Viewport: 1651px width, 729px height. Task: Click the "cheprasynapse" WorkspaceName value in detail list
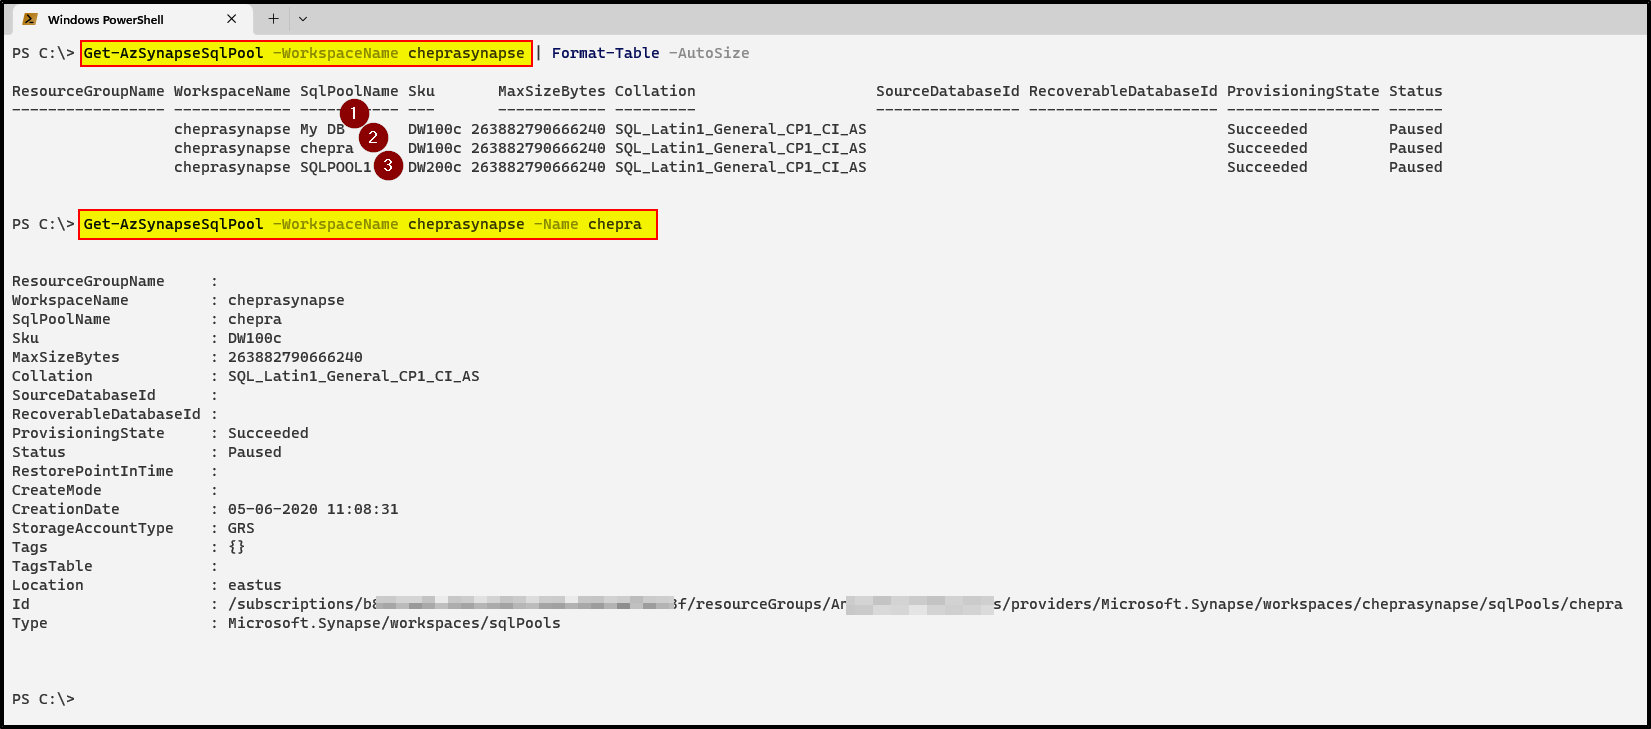(286, 300)
